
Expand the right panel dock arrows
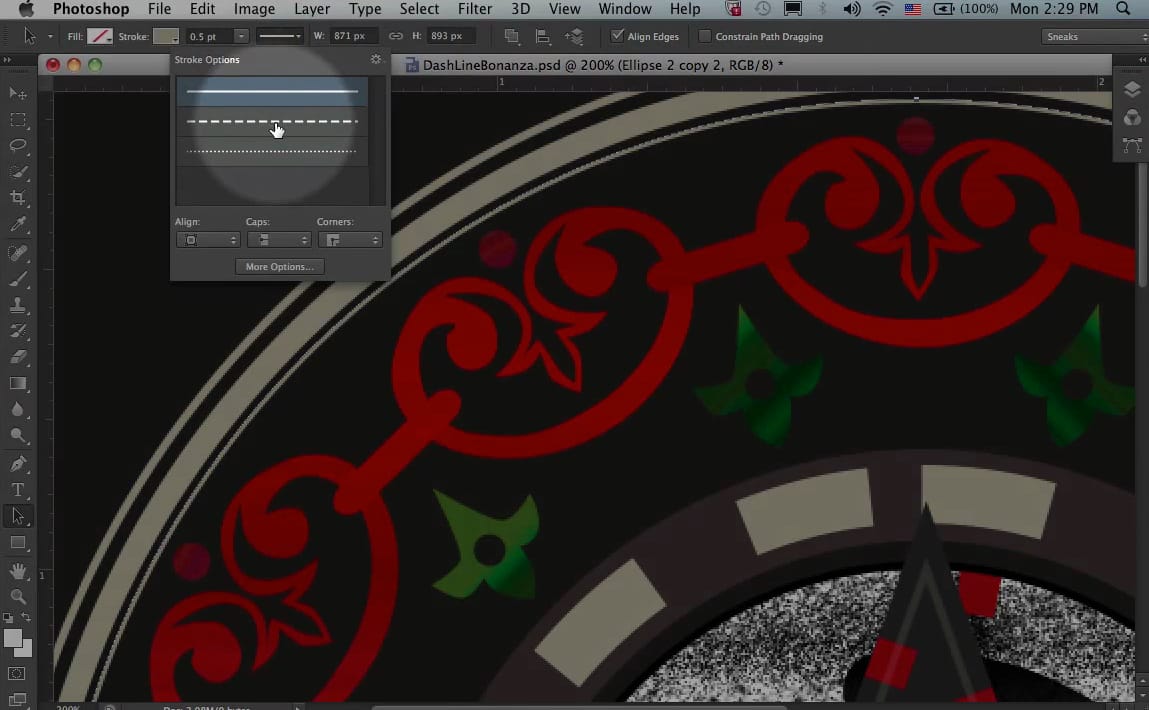point(1142,60)
